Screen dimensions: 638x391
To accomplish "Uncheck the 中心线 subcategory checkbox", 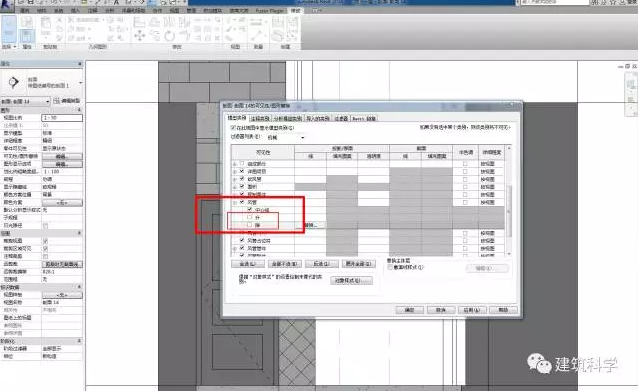I will pos(249,210).
